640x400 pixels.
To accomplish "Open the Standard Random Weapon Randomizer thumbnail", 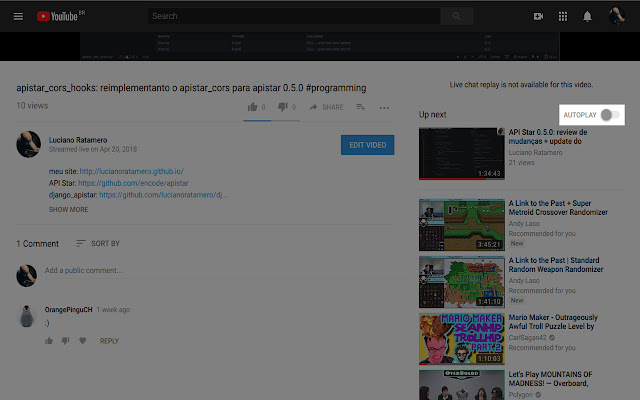I will pos(462,282).
